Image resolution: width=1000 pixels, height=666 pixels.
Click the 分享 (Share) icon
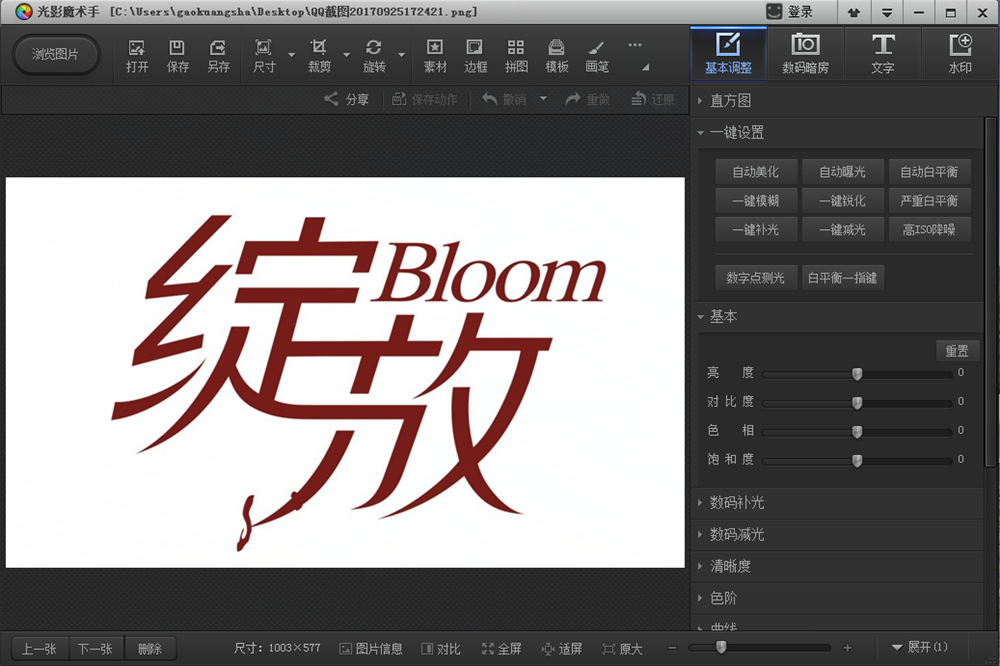(346, 100)
